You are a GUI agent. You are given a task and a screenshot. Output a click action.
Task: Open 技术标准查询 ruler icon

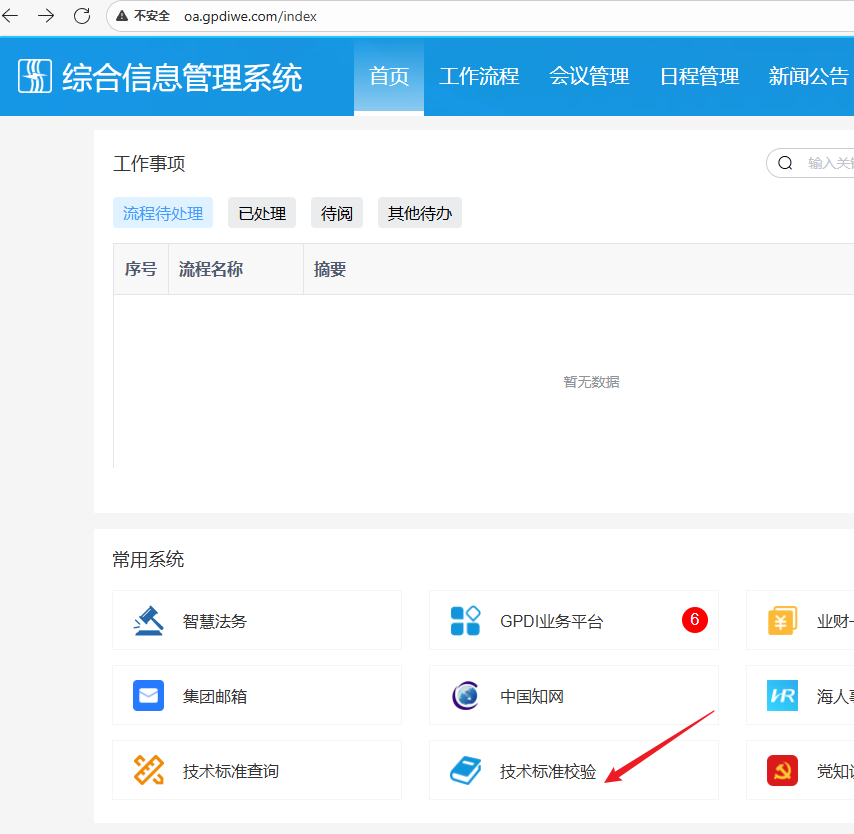[149, 771]
